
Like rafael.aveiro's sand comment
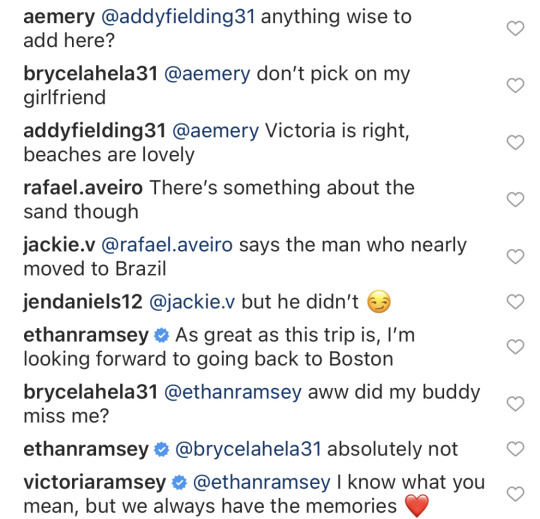(x=515, y=200)
